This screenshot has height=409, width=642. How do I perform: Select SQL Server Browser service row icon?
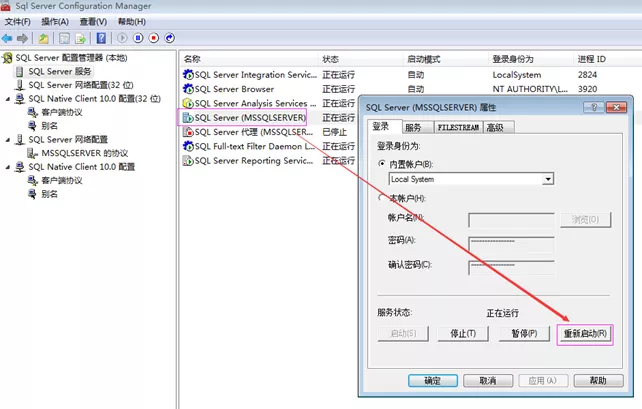[x=188, y=89]
